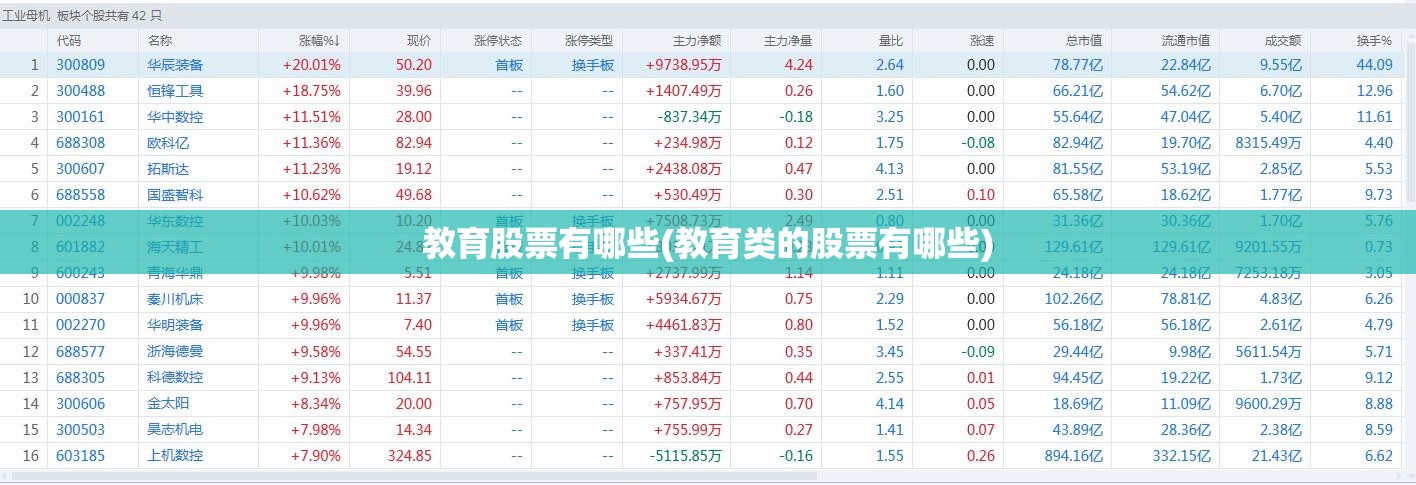The height and width of the screenshot is (485, 1416).
Task: Select stock code 300503
Action: pyautogui.click(x=80, y=429)
